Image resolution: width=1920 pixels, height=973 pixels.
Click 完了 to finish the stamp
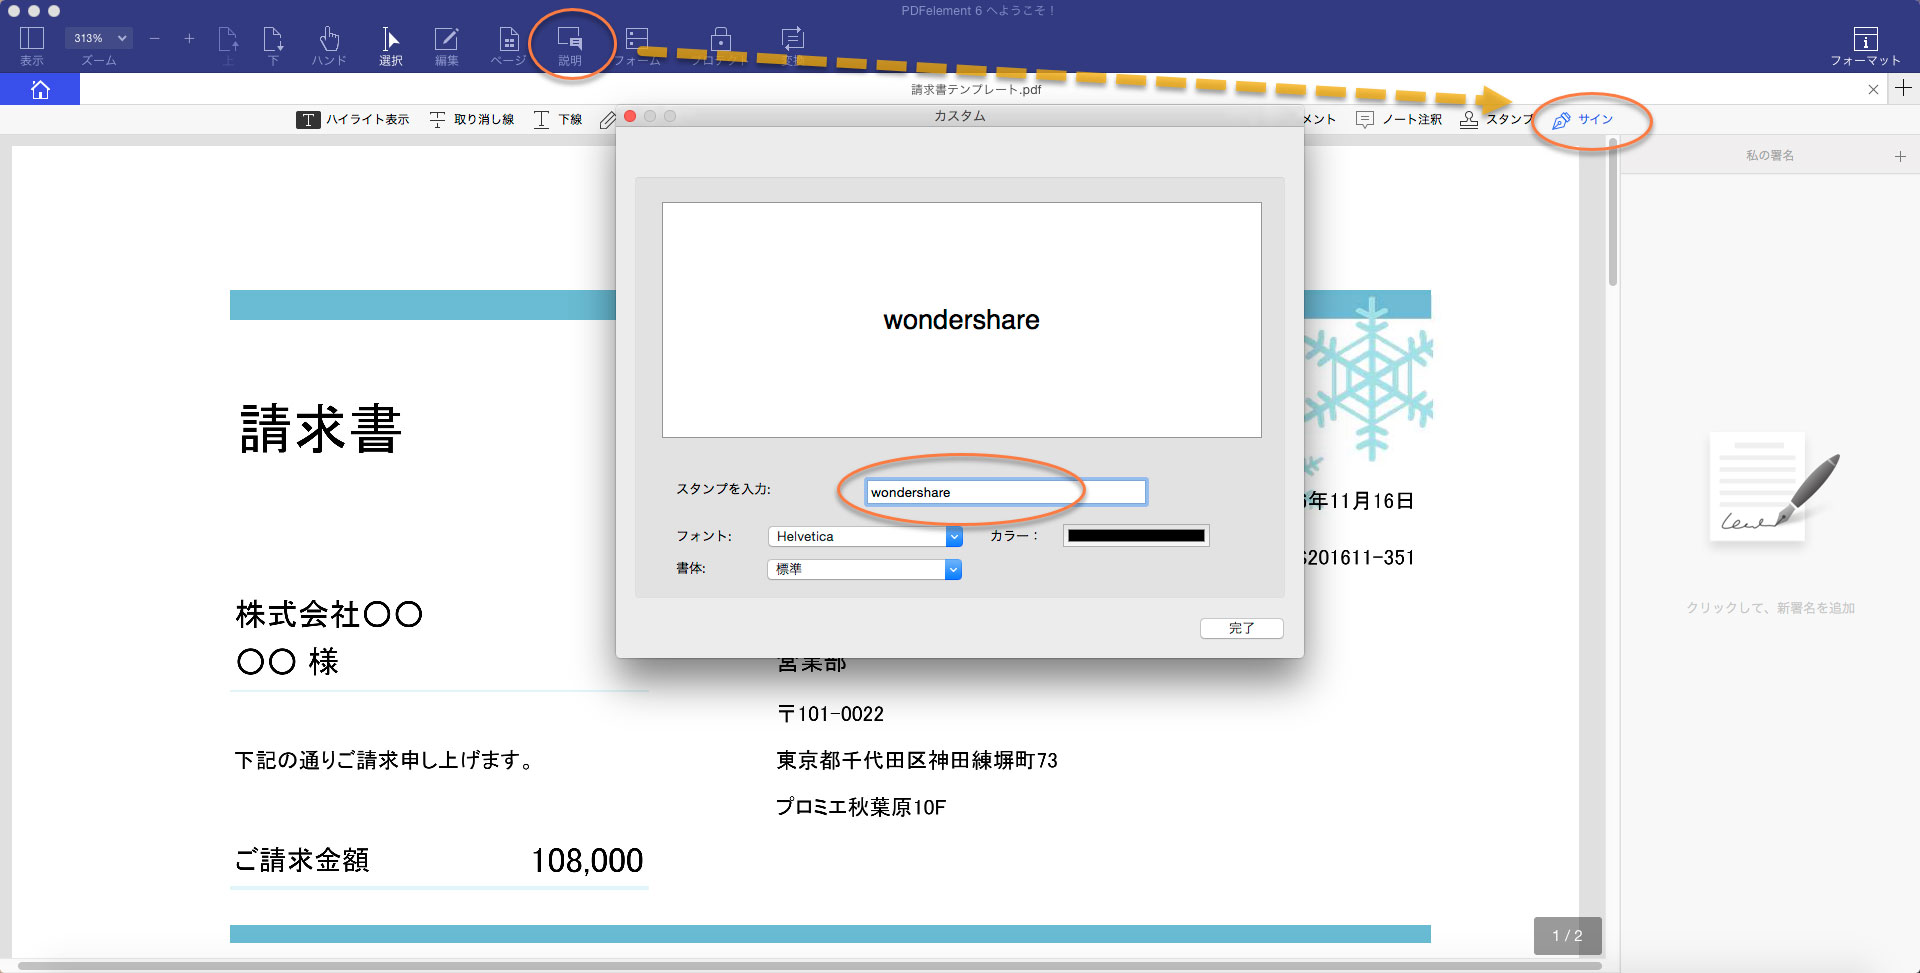click(1241, 628)
